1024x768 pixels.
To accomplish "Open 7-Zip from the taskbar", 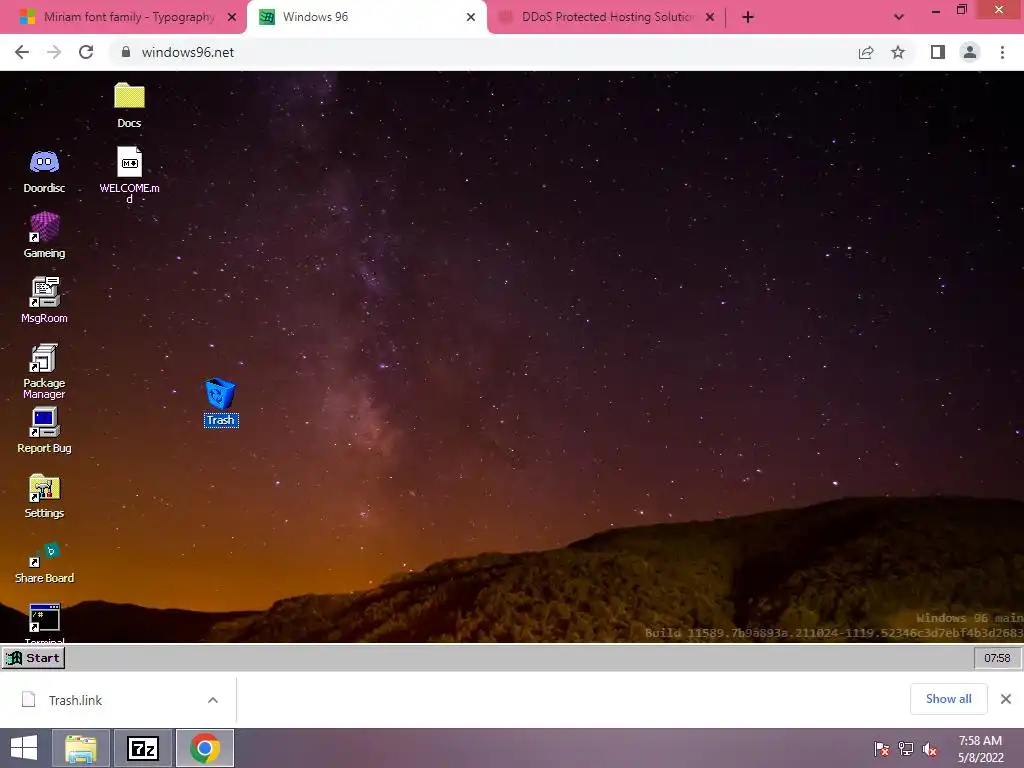I will tap(143, 748).
